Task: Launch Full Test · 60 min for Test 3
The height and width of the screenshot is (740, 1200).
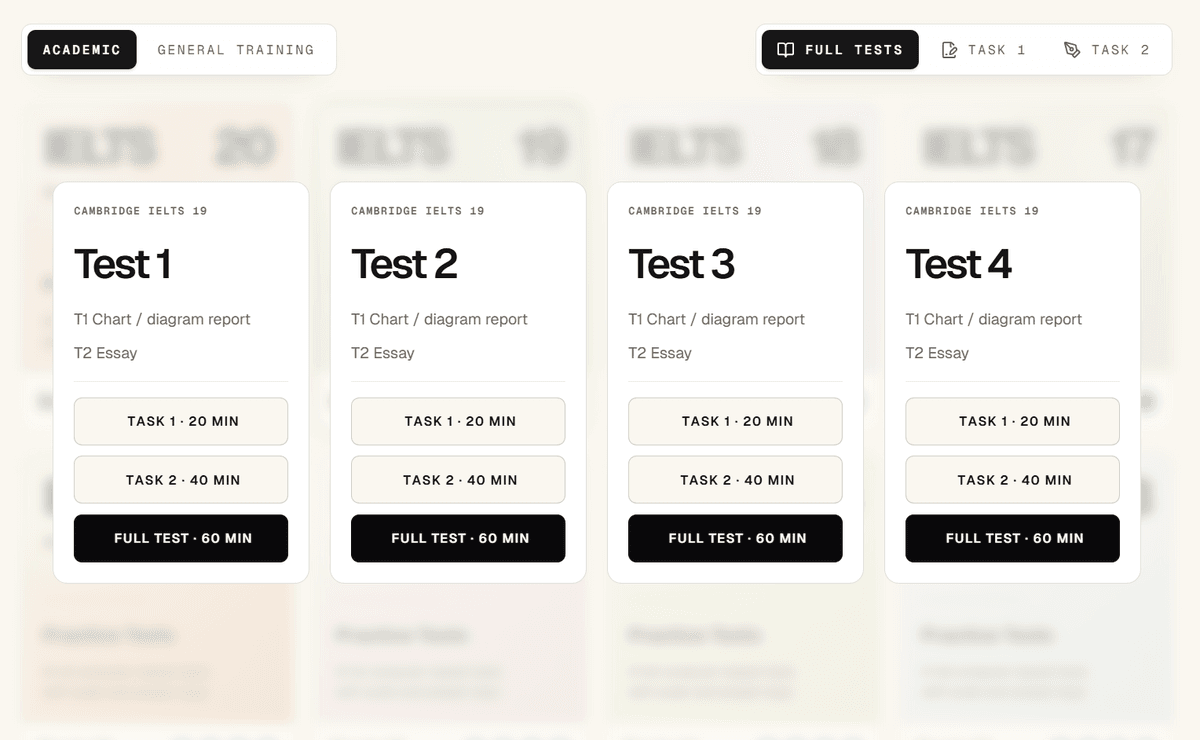Action: point(735,538)
